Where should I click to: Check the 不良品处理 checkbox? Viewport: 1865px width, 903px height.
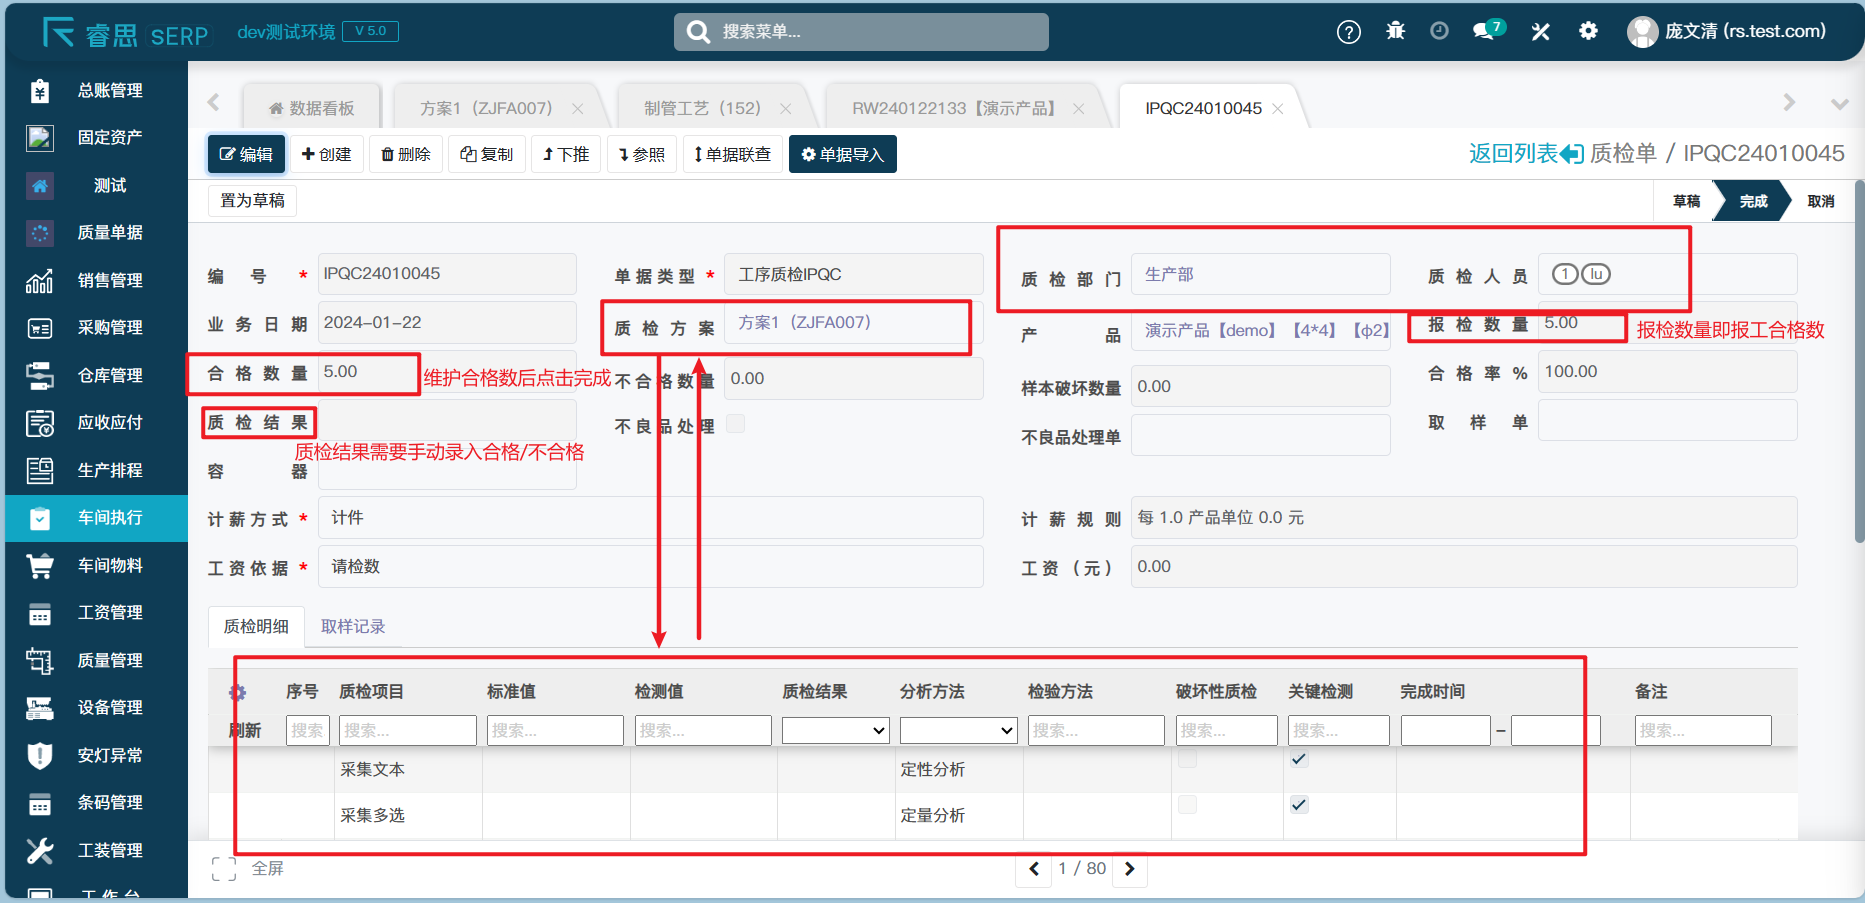(735, 424)
